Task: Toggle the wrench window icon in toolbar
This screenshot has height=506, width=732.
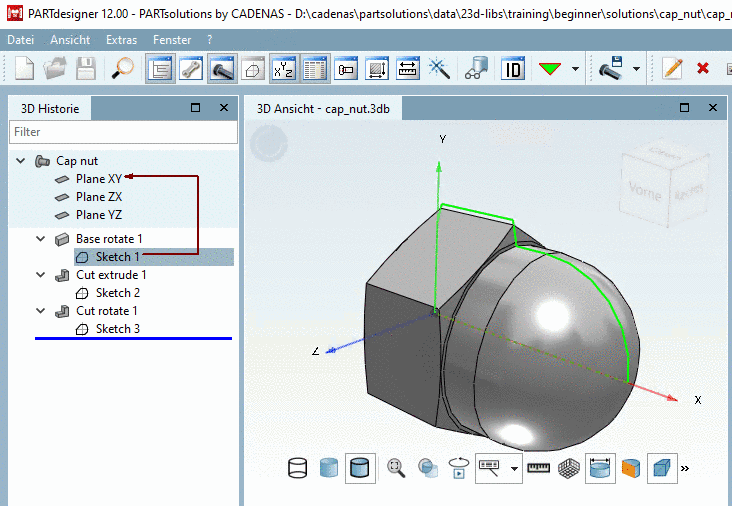Action: (191, 69)
